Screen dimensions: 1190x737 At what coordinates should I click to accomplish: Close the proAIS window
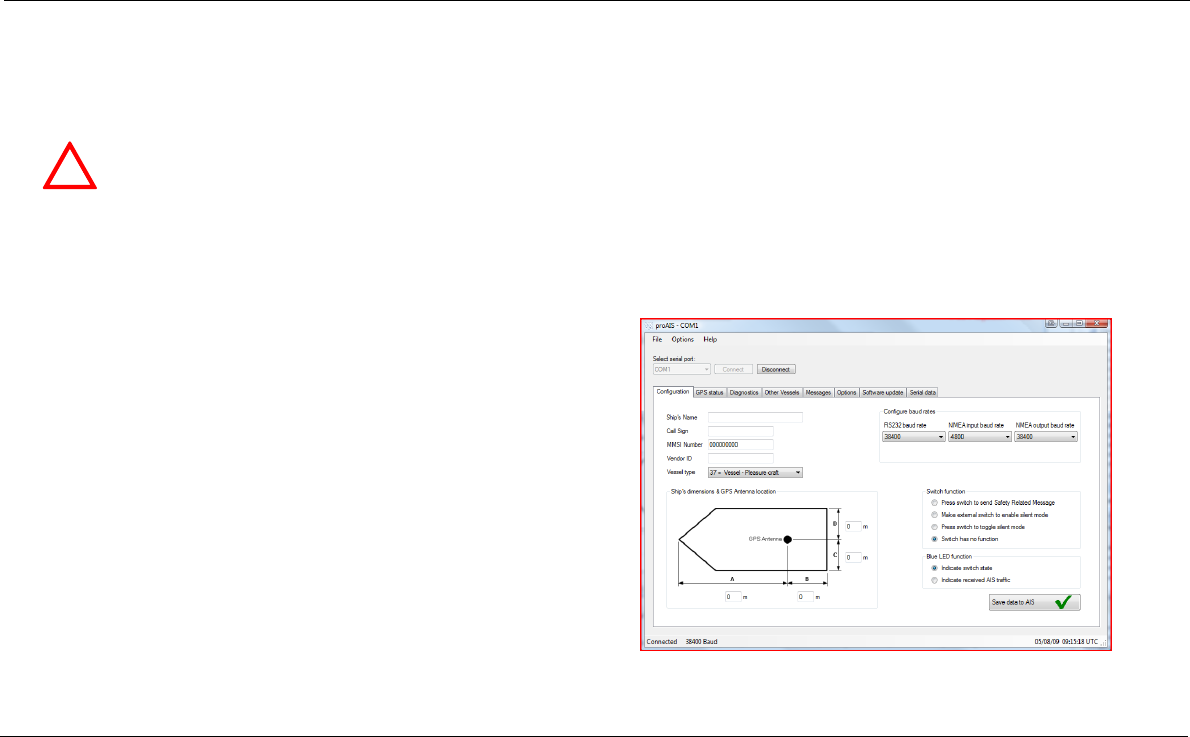[x=1097, y=323]
